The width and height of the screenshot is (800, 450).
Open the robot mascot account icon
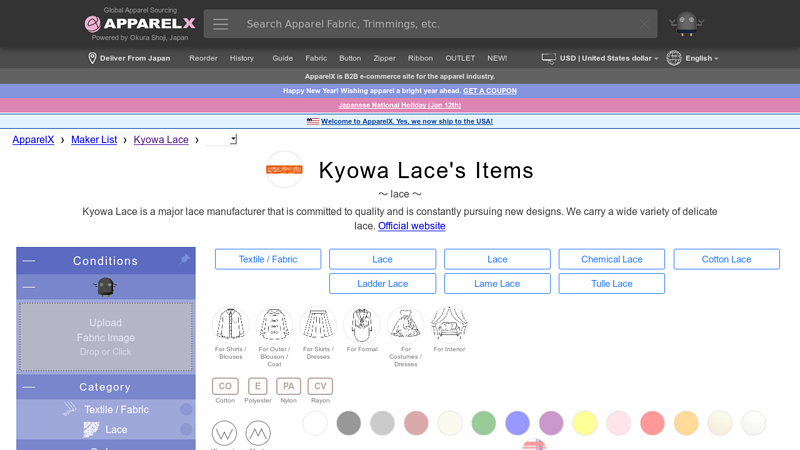[x=686, y=23]
